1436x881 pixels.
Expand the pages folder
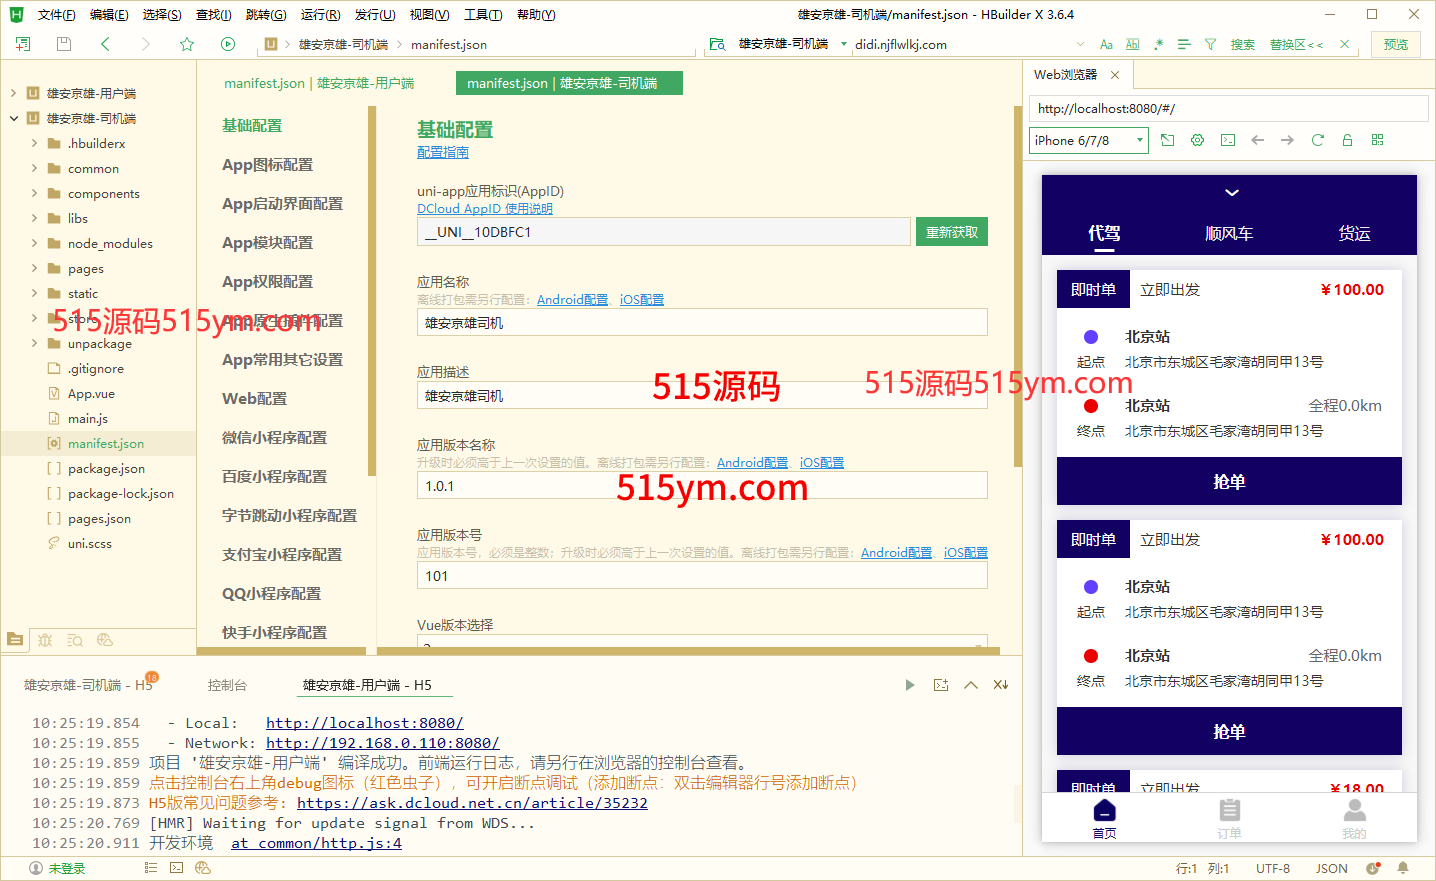click(34, 268)
